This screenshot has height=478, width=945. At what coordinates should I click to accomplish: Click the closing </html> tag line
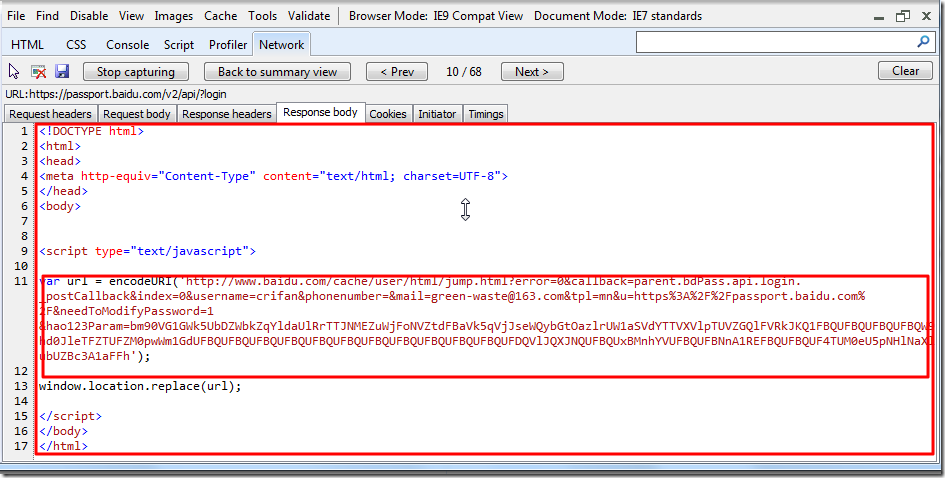[63, 446]
